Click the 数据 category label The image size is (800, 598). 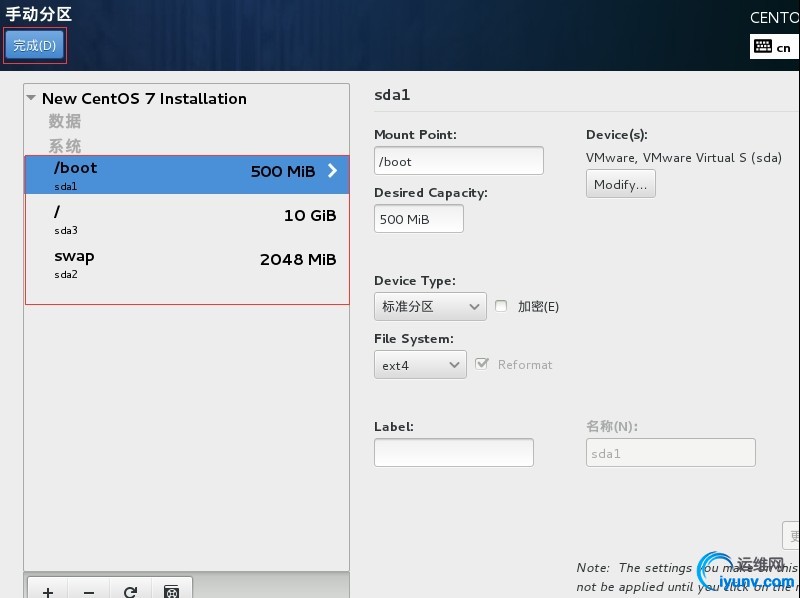(x=65, y=121)
